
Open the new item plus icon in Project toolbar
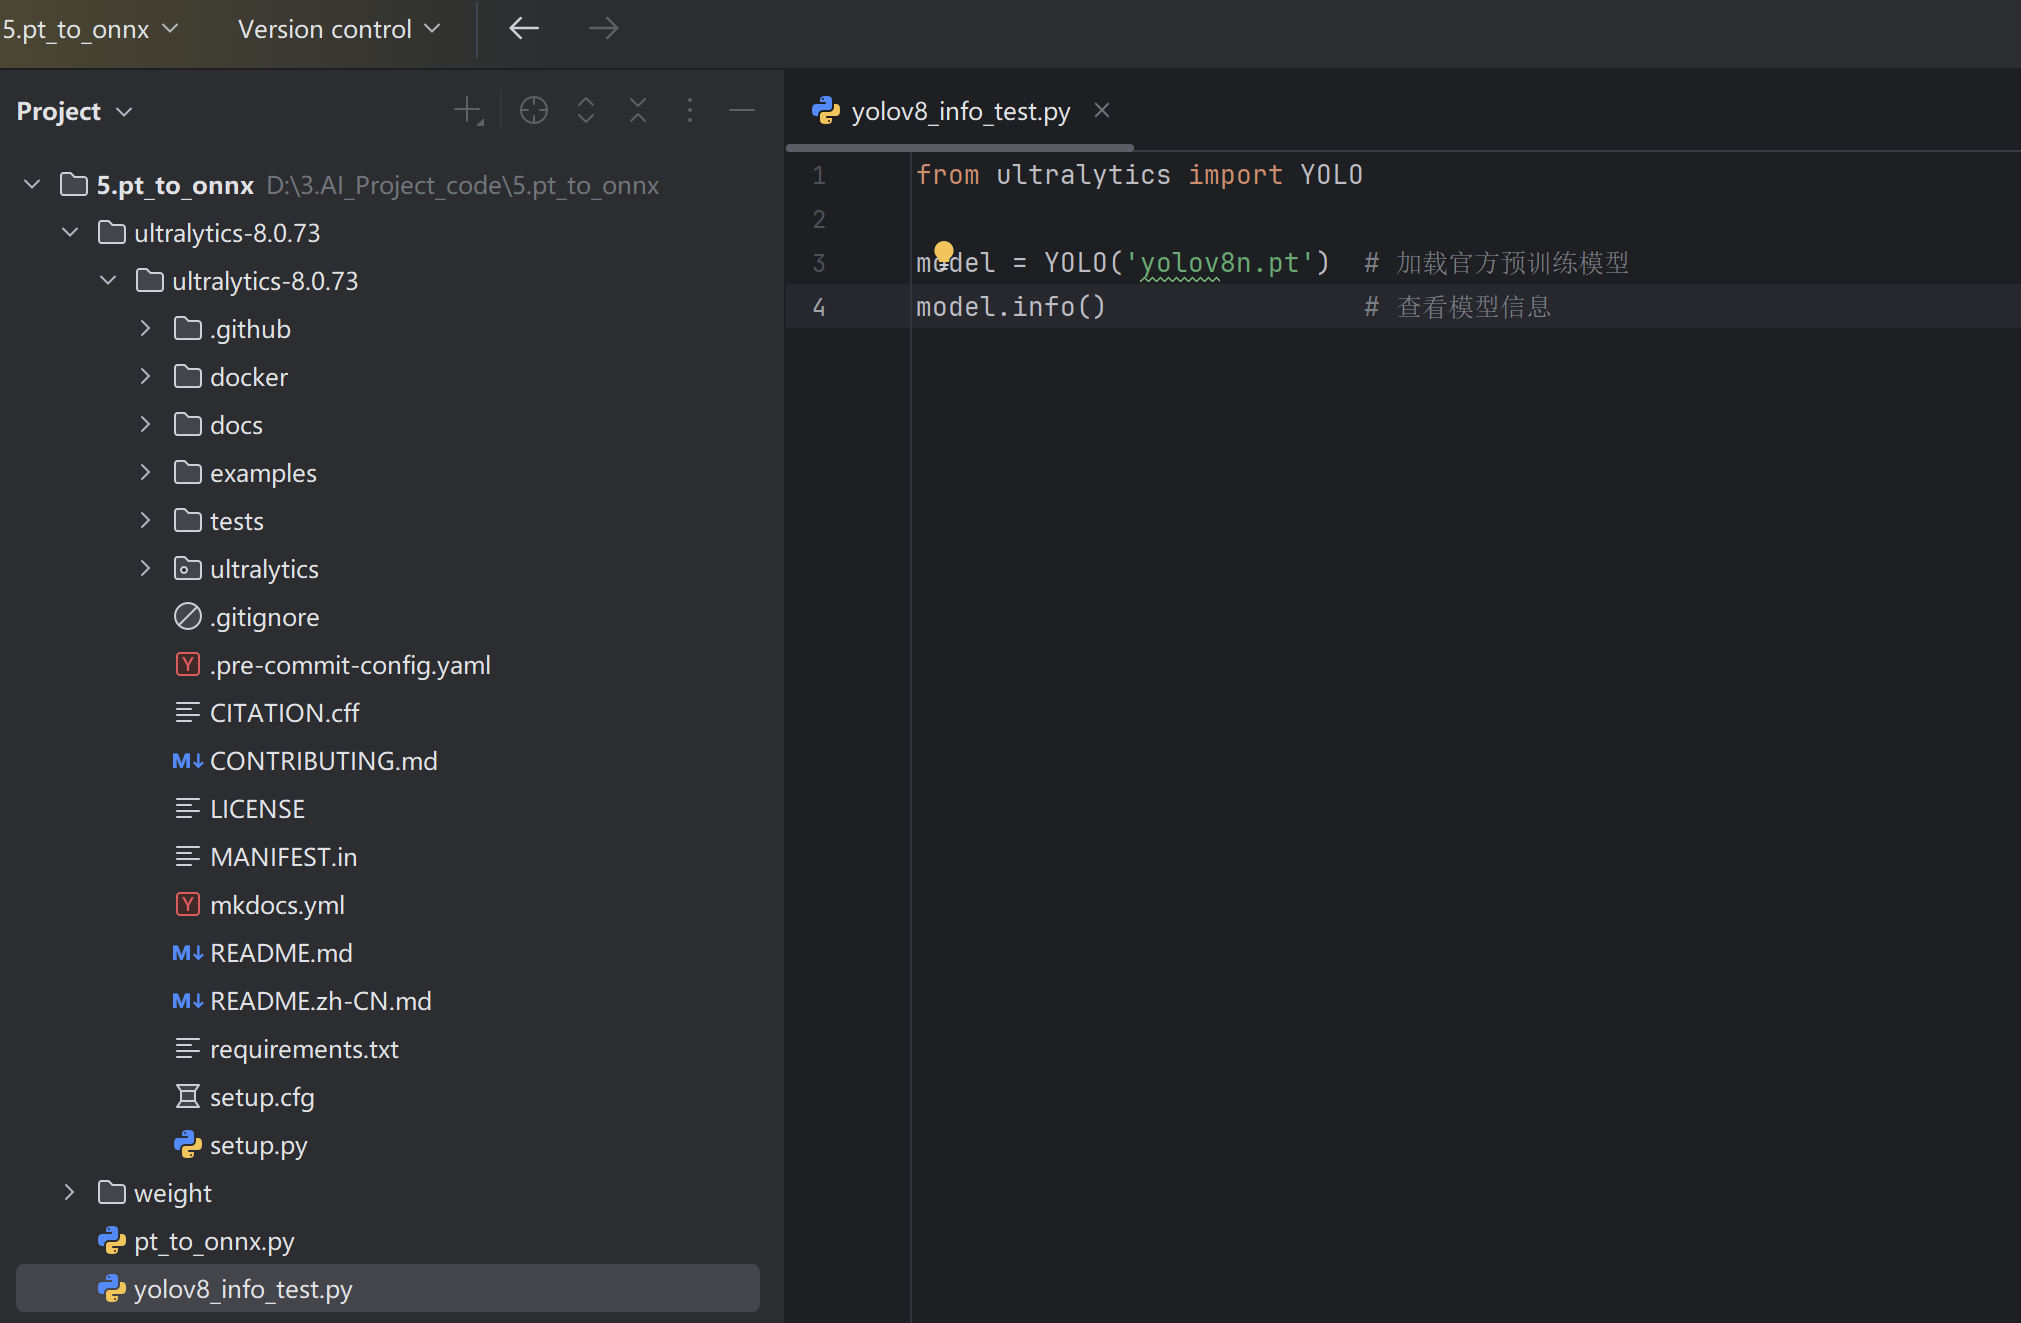[x=466, y=110]
